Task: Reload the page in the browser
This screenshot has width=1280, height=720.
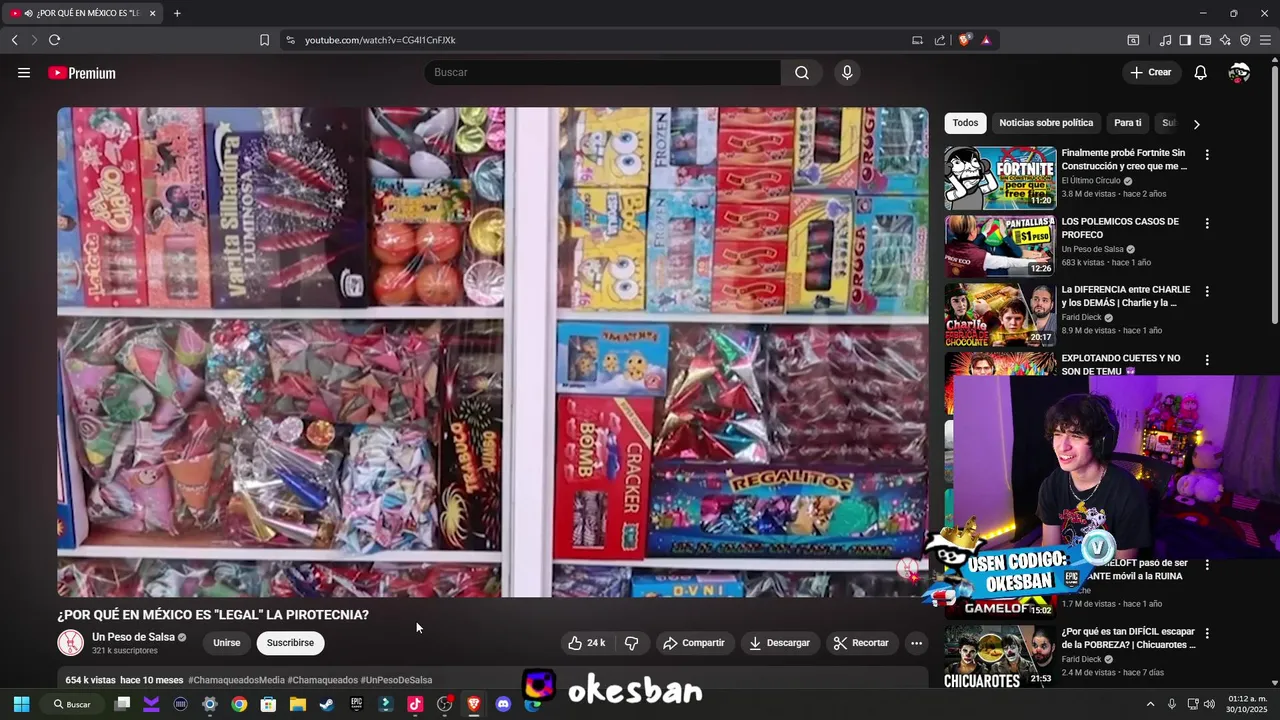Action: coord(54,40)
